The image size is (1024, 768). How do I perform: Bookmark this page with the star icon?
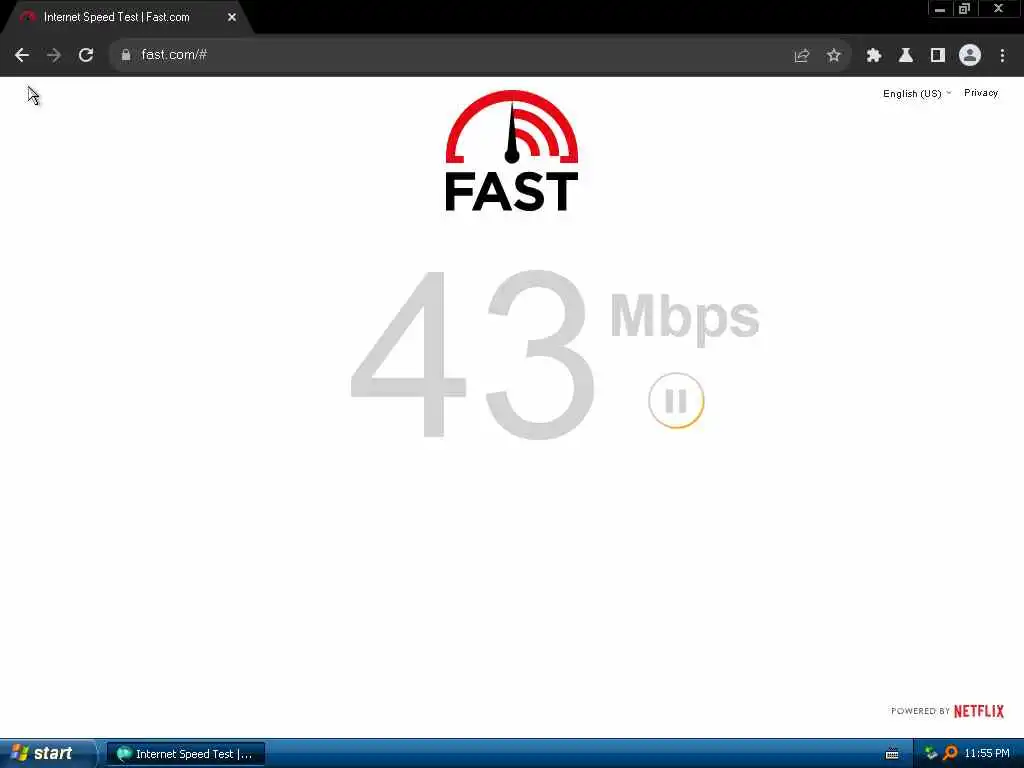click(833, 56)
